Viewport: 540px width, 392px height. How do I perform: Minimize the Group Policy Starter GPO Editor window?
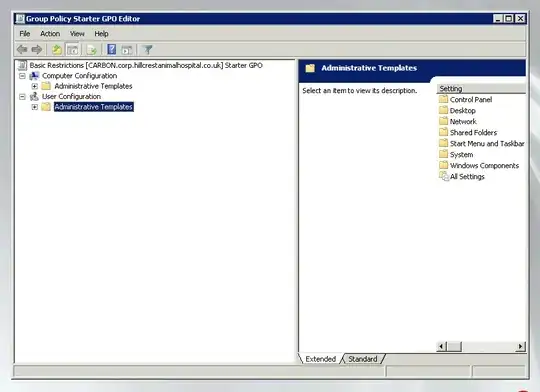[x=498, y=19]
